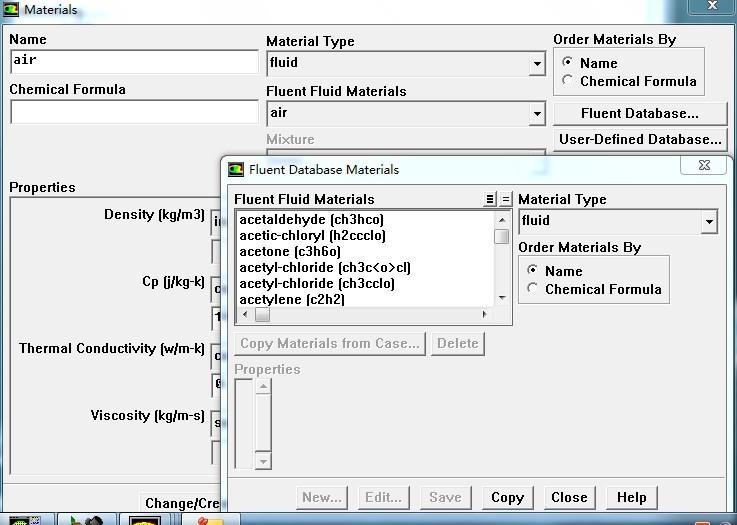Click the deselect-all icon above fluid materials list
Screen dimensions: 737x525
tap(505, 199)
